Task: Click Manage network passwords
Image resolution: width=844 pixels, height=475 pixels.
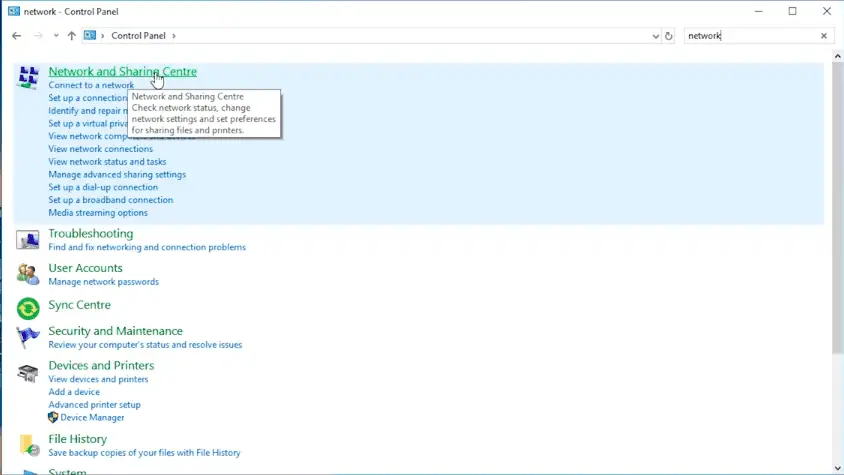Action: (103, 282)
